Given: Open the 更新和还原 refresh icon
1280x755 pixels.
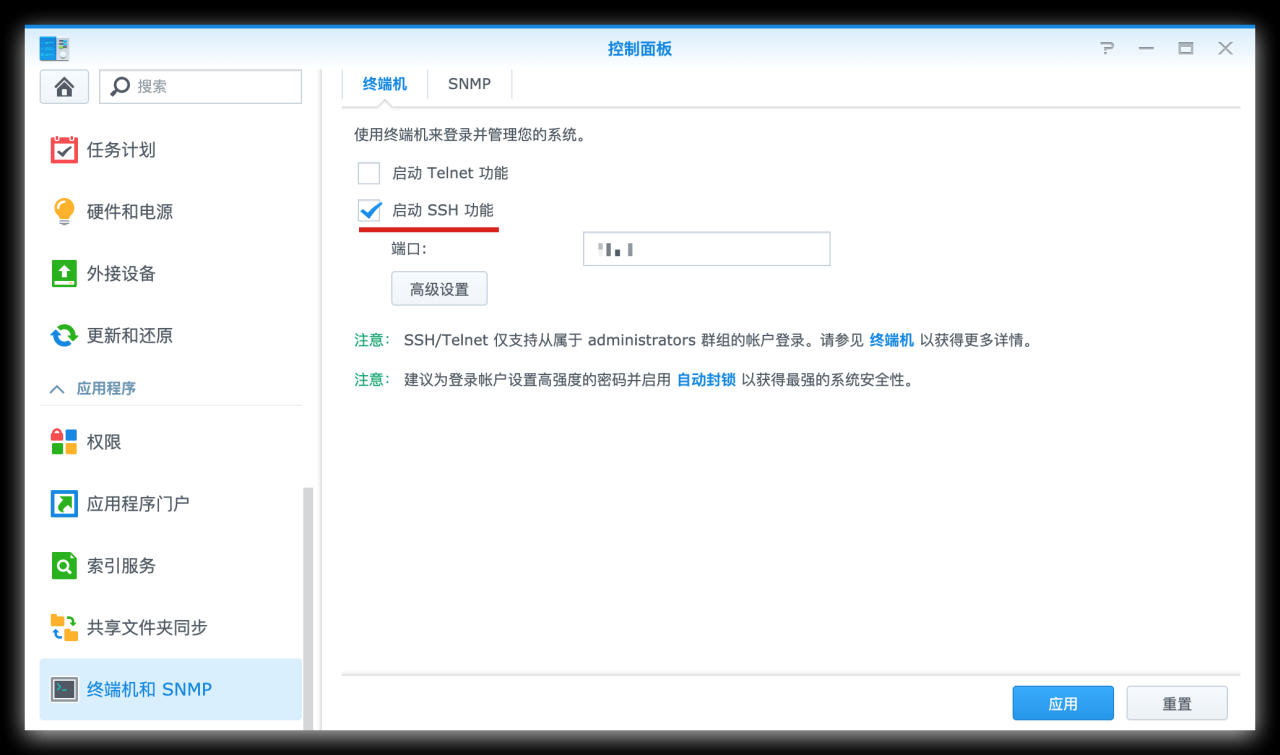Looking at the screenshot, I should (x=64, y=336).
